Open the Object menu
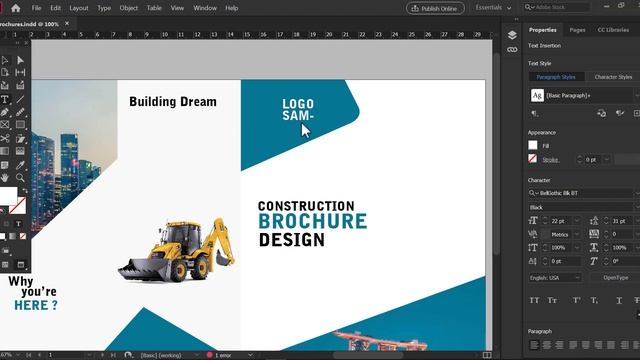This screenshot has width=640, height=360. click(129, 8)
